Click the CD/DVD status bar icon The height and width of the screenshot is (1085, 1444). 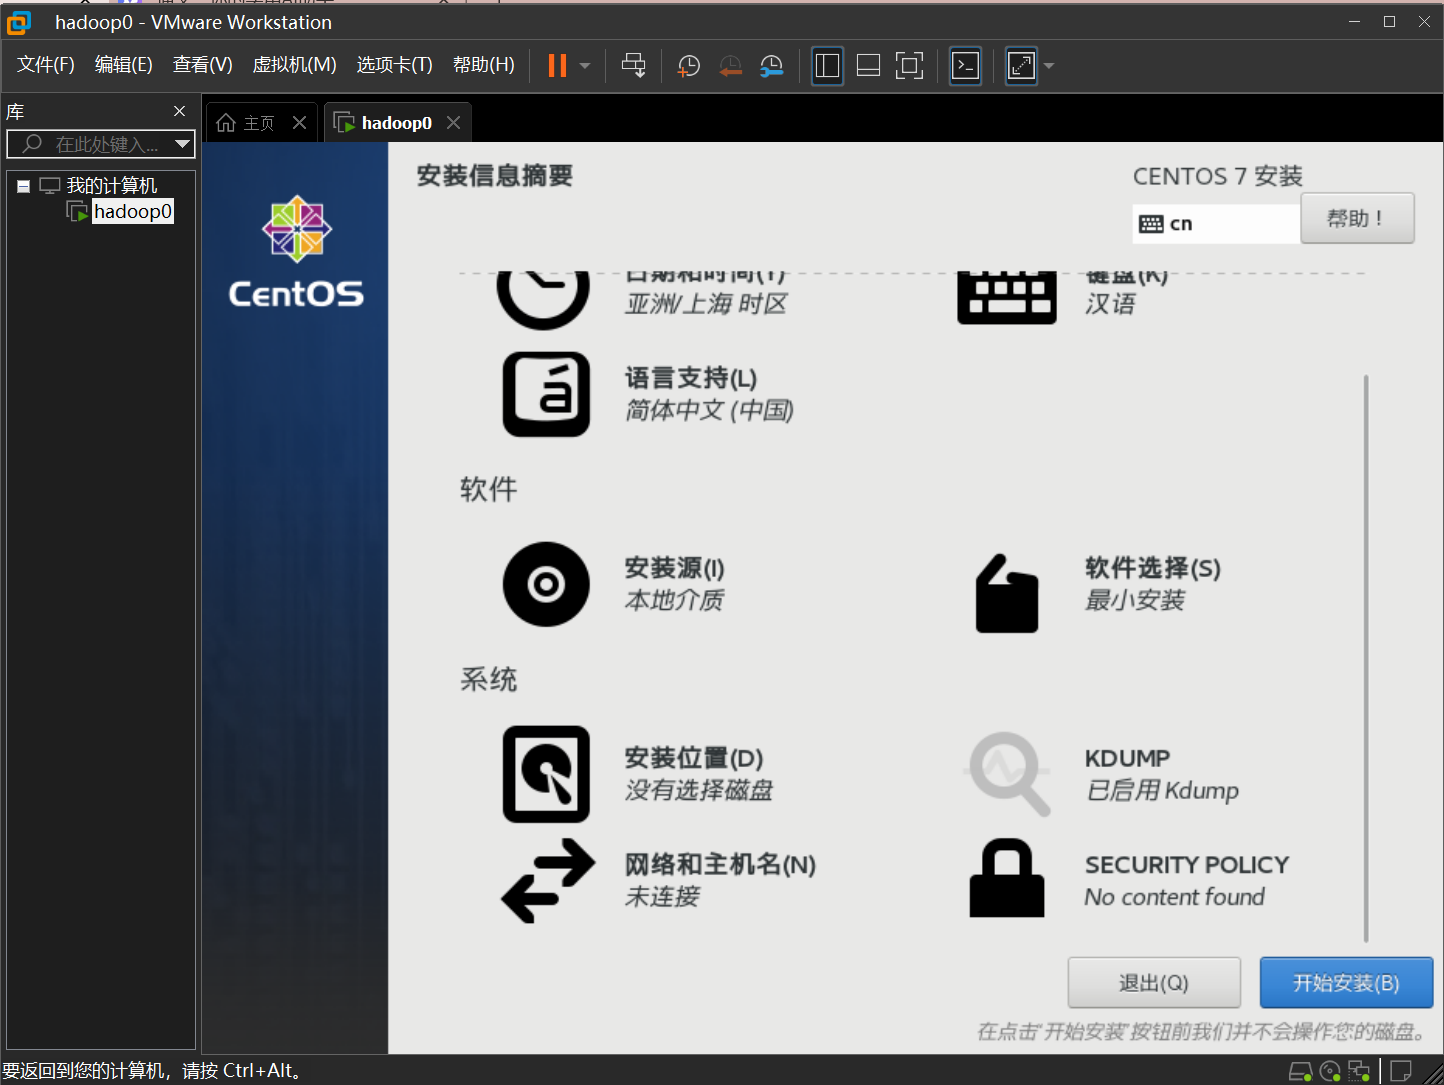pyautogui.click(x=1330, y=1072)
